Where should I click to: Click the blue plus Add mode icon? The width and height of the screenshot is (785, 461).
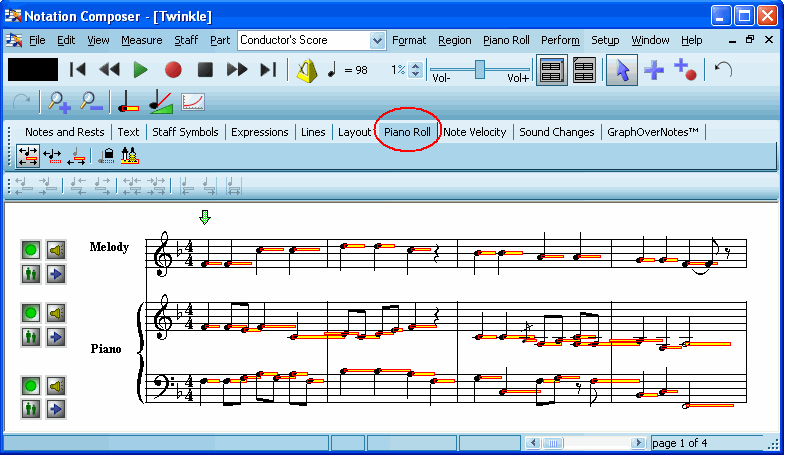(652, 70)
